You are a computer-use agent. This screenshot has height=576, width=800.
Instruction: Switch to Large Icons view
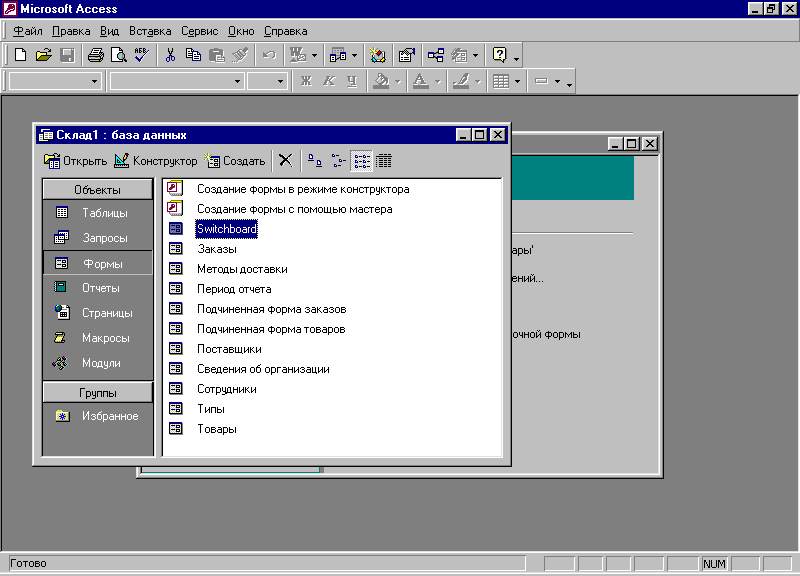click(x=315, y=161)
